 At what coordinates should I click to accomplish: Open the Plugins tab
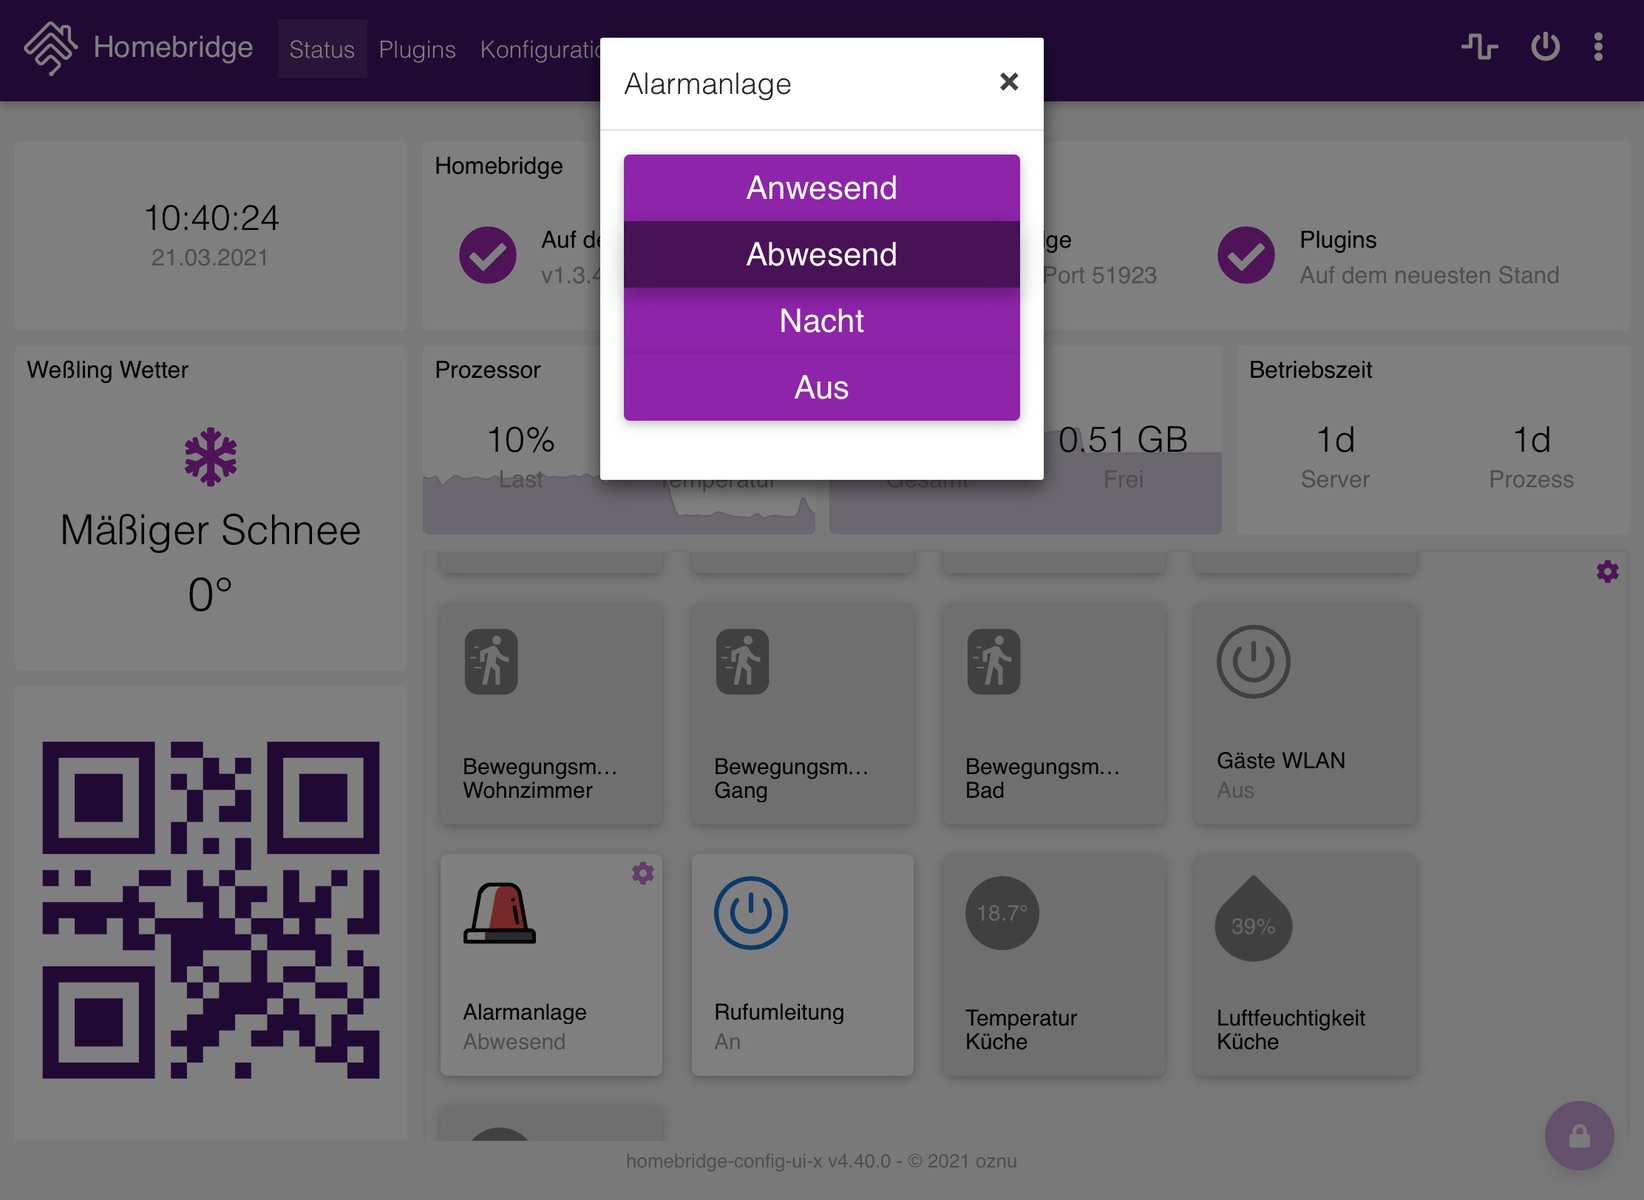click(x=417, y=49)
